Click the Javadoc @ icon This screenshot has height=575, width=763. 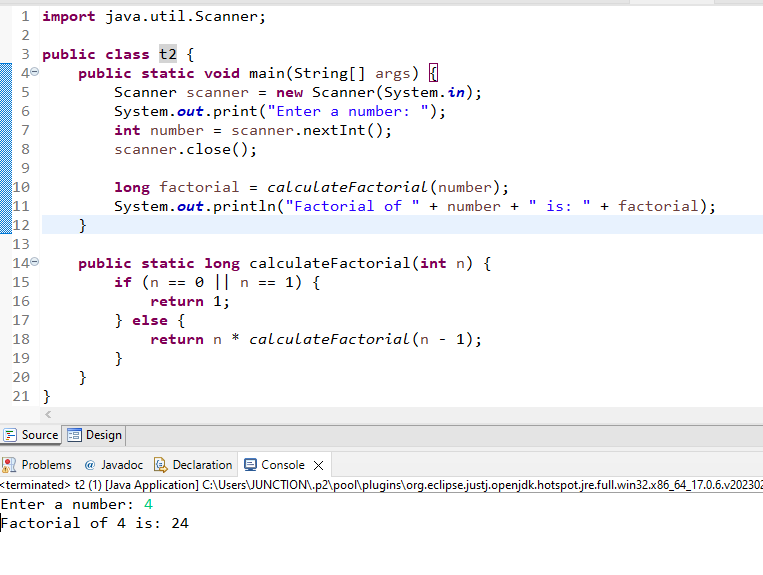coord(90,465)
